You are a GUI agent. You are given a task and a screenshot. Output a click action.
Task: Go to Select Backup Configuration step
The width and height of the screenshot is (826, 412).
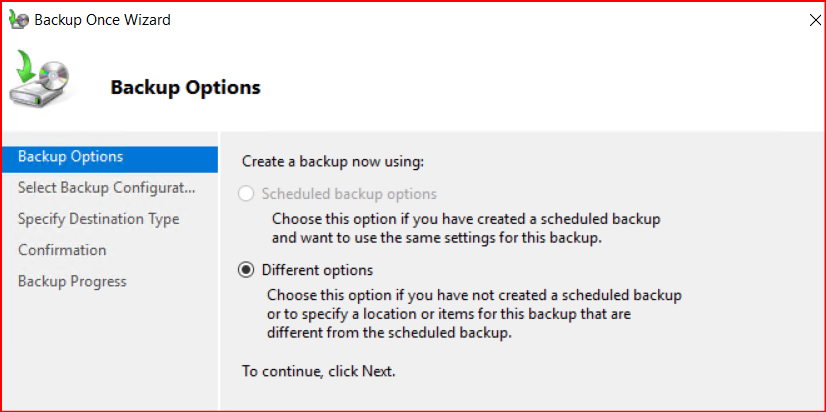(106, 188)
